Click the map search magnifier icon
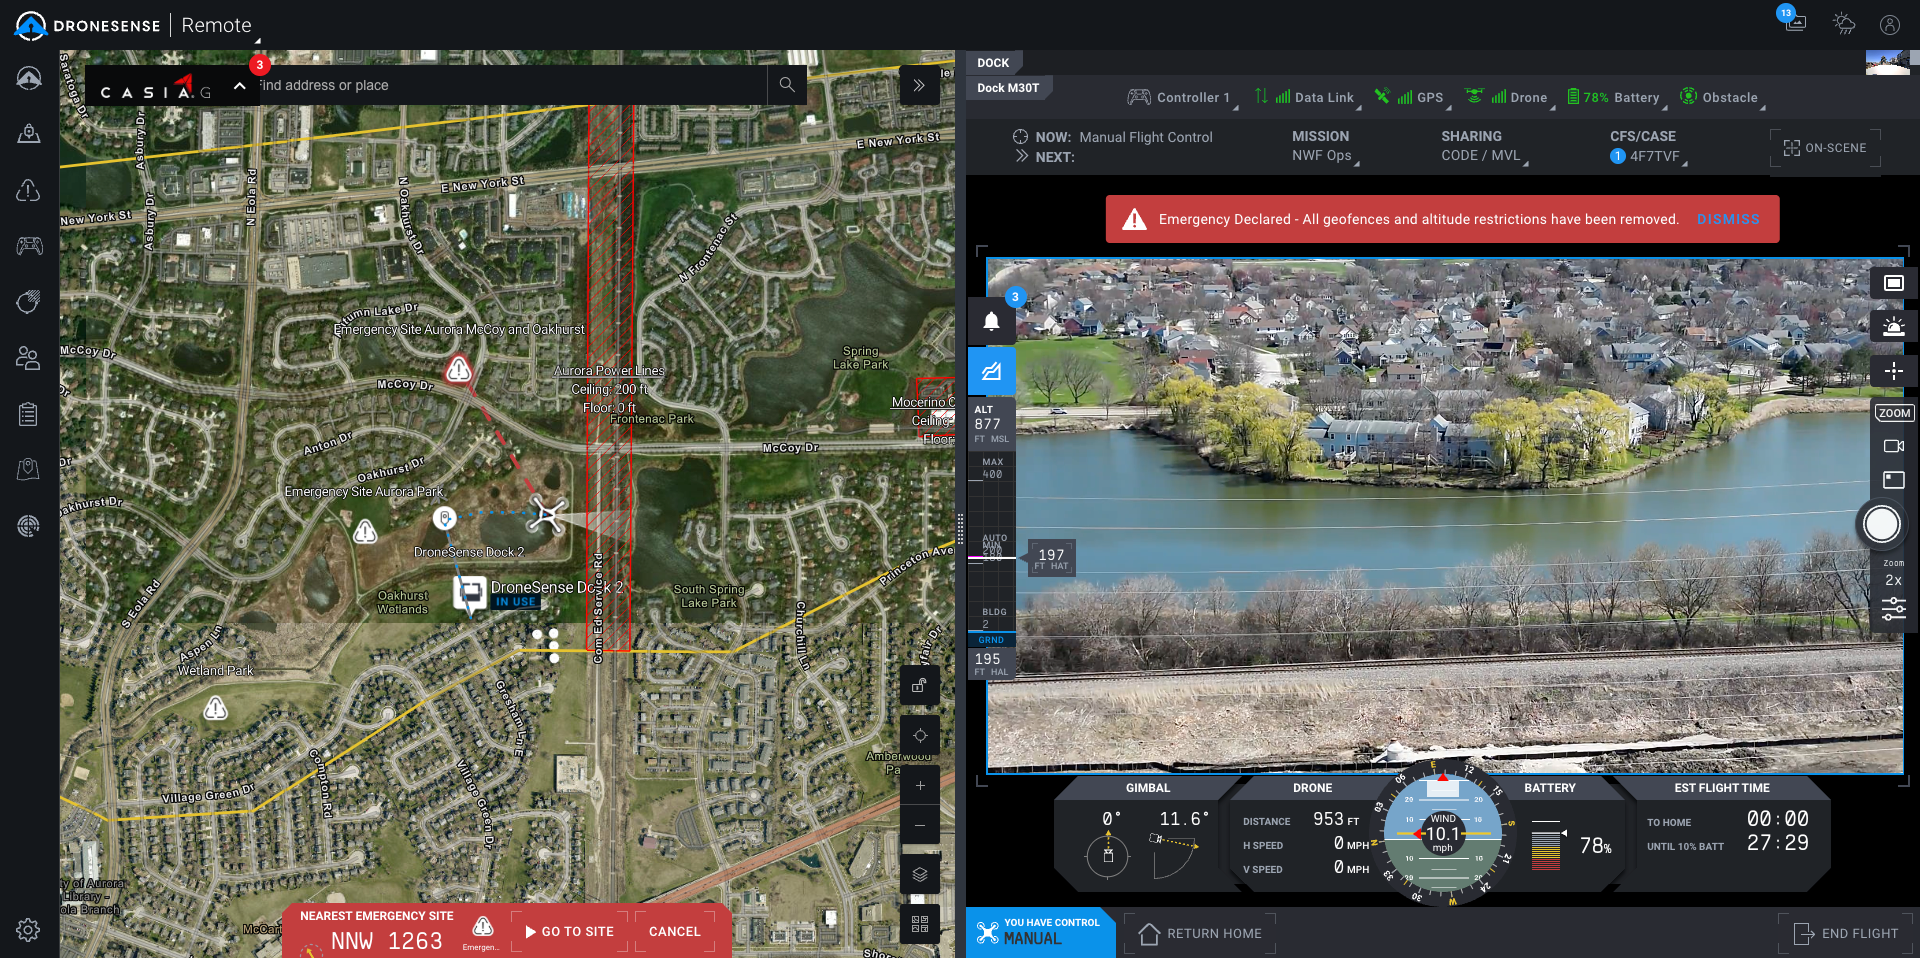The height and width of the screenshot is (958, 1920). coord(787,85)
